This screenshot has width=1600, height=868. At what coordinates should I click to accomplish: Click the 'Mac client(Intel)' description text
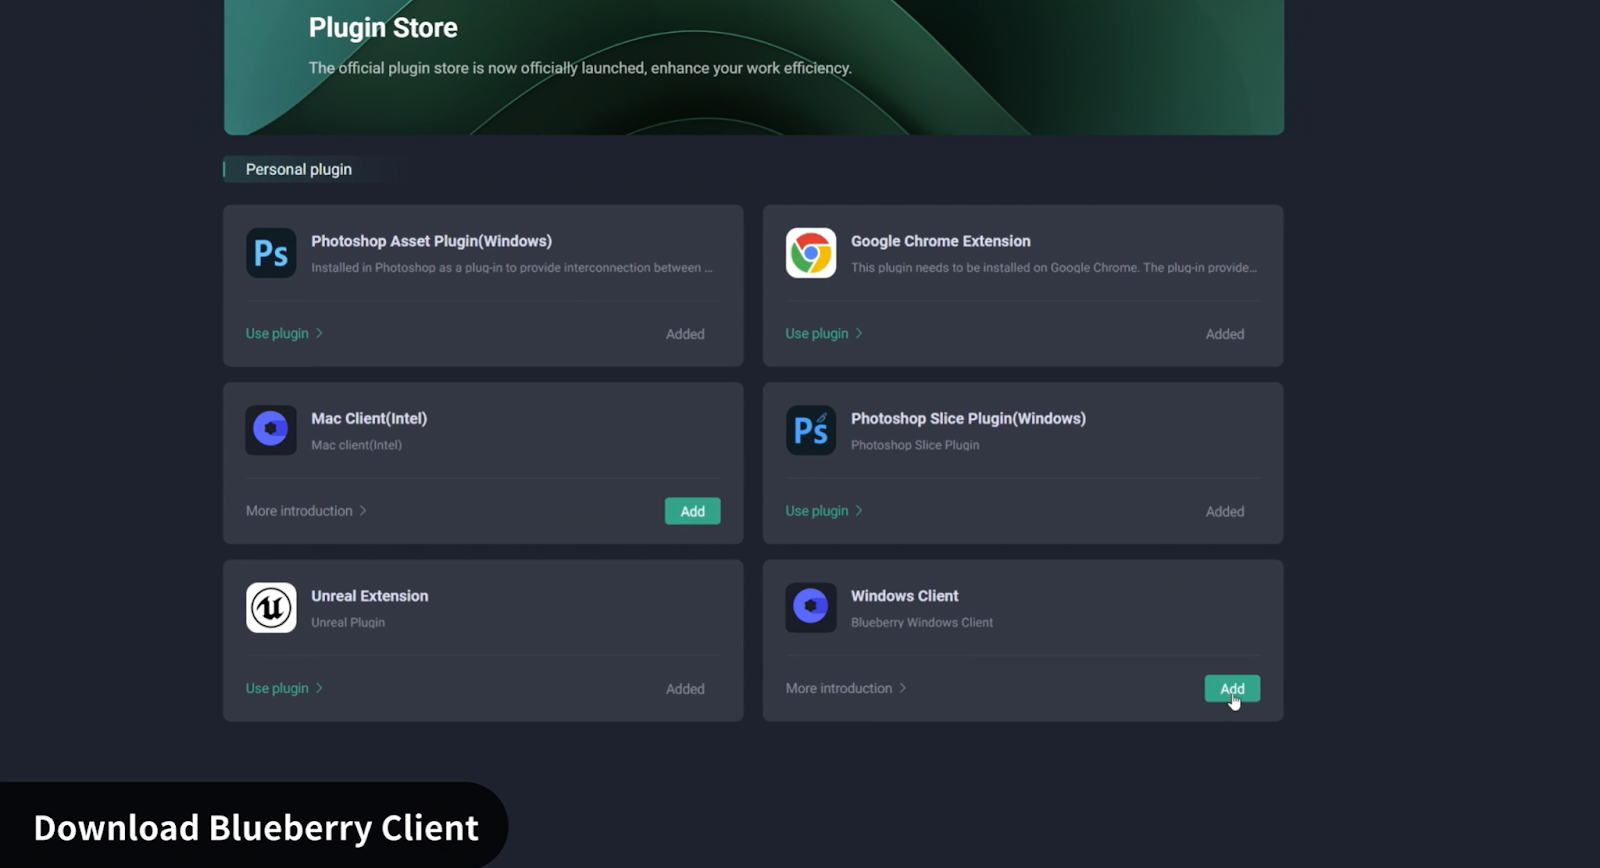[x=356, y=445]
